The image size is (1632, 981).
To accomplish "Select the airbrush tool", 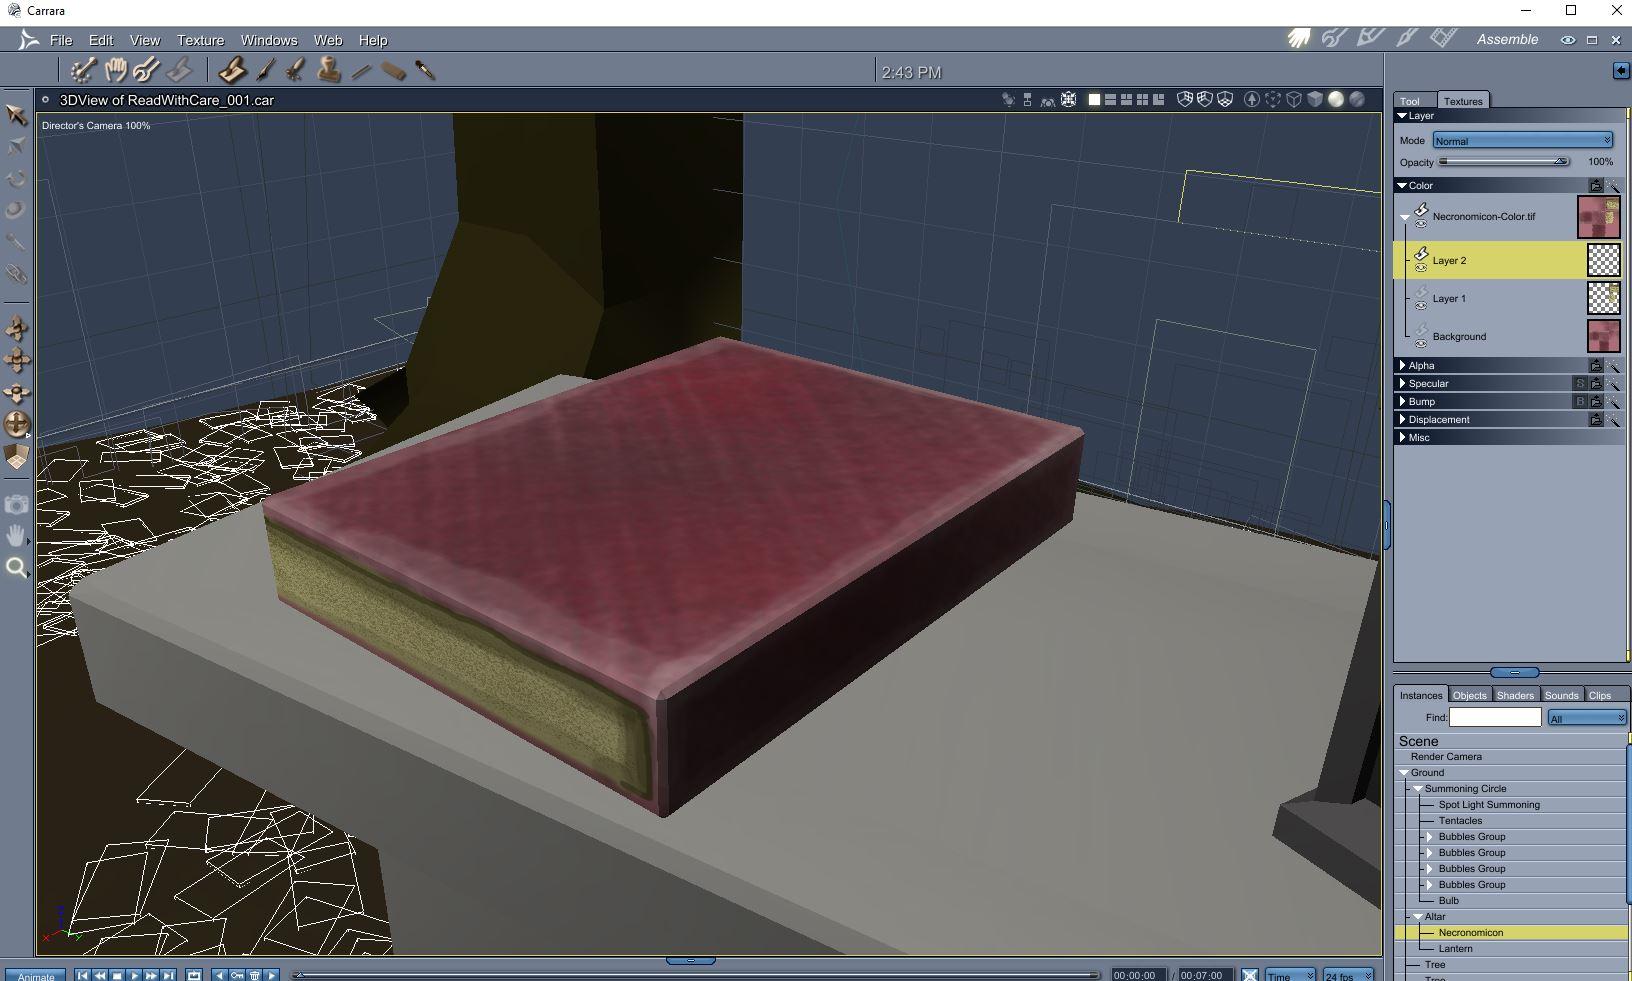I will coord(296,70).
